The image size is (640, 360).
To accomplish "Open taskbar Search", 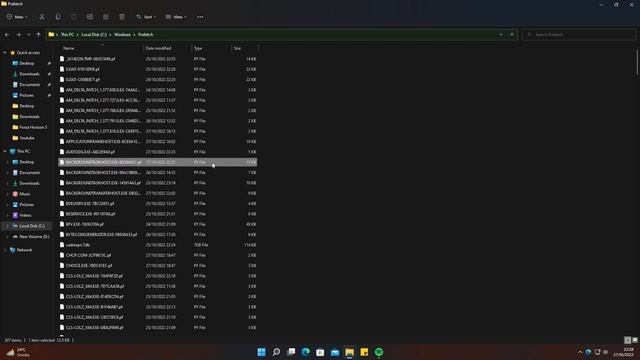I will click(276, 352).
